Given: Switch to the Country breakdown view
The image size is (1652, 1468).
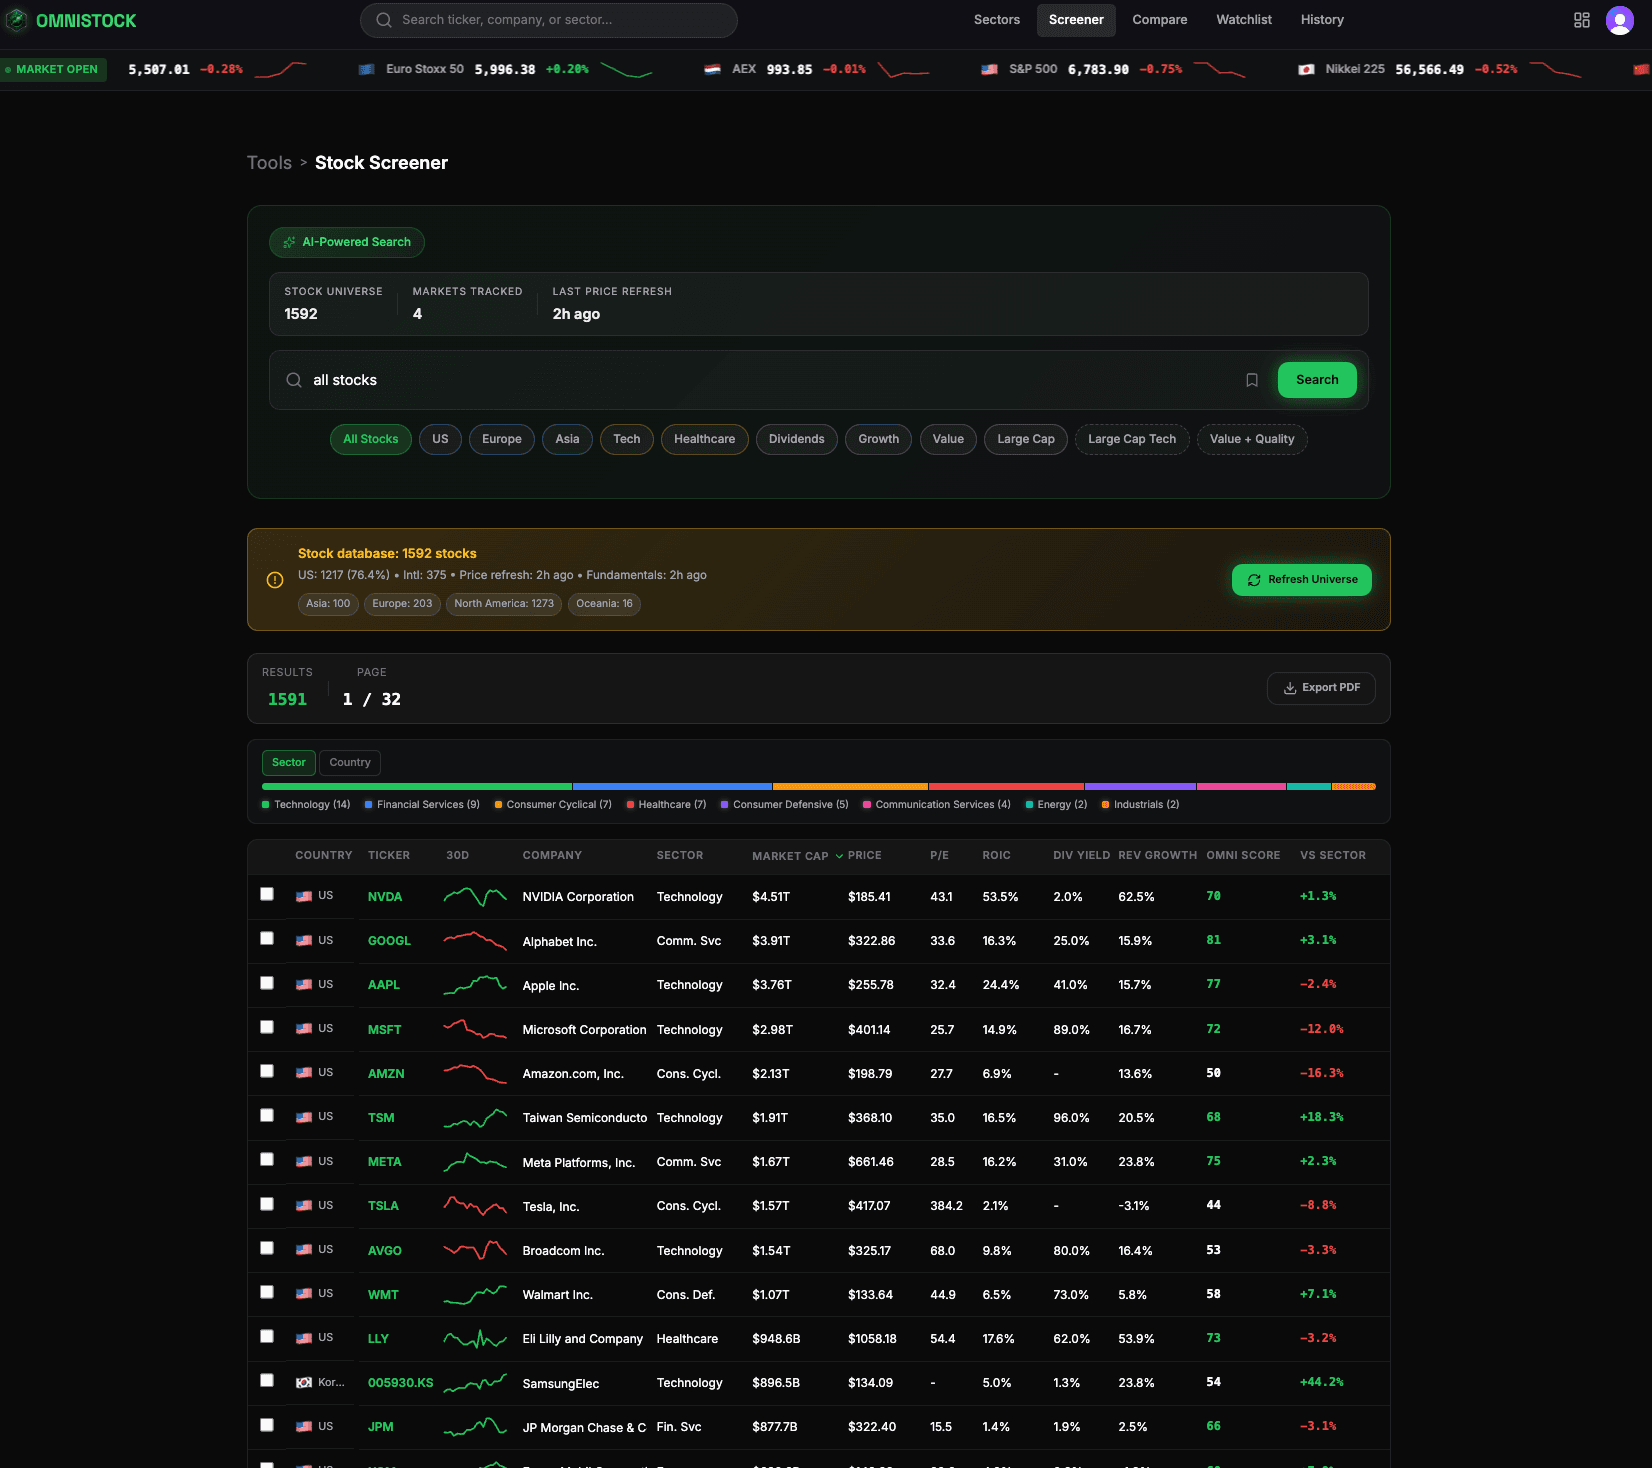Looking at the screenshot, I should tap(349, 762).
